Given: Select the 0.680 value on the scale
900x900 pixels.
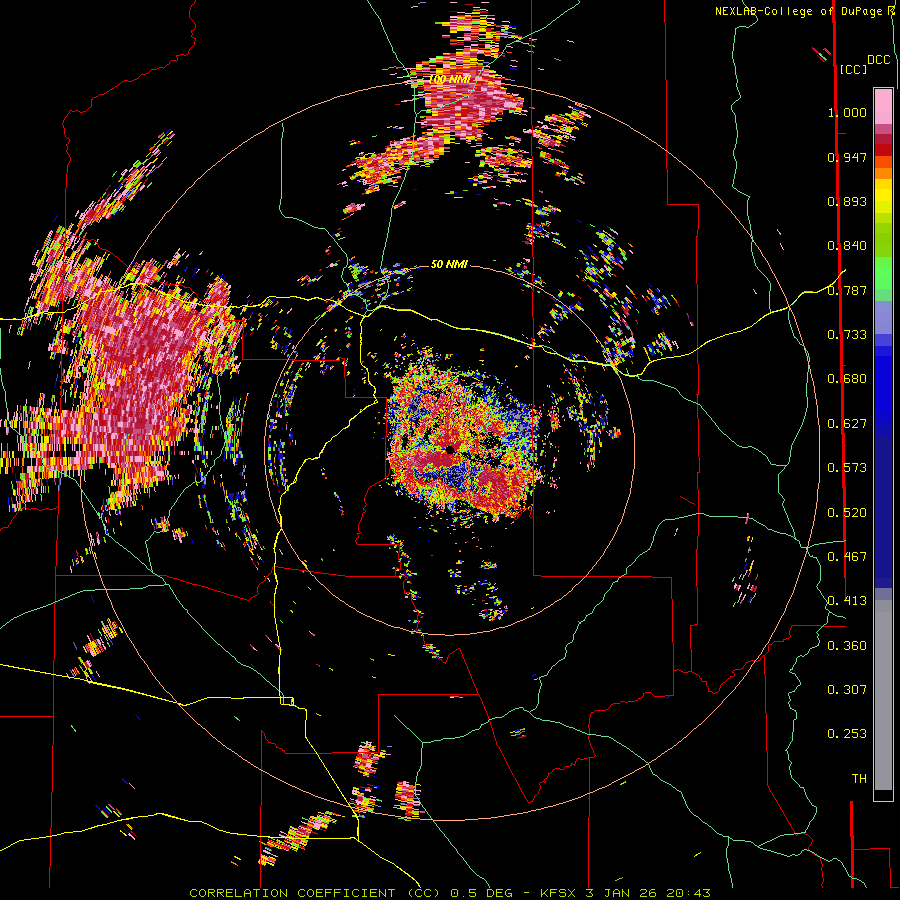Looking at the screenshot, I should click(847, 379).
